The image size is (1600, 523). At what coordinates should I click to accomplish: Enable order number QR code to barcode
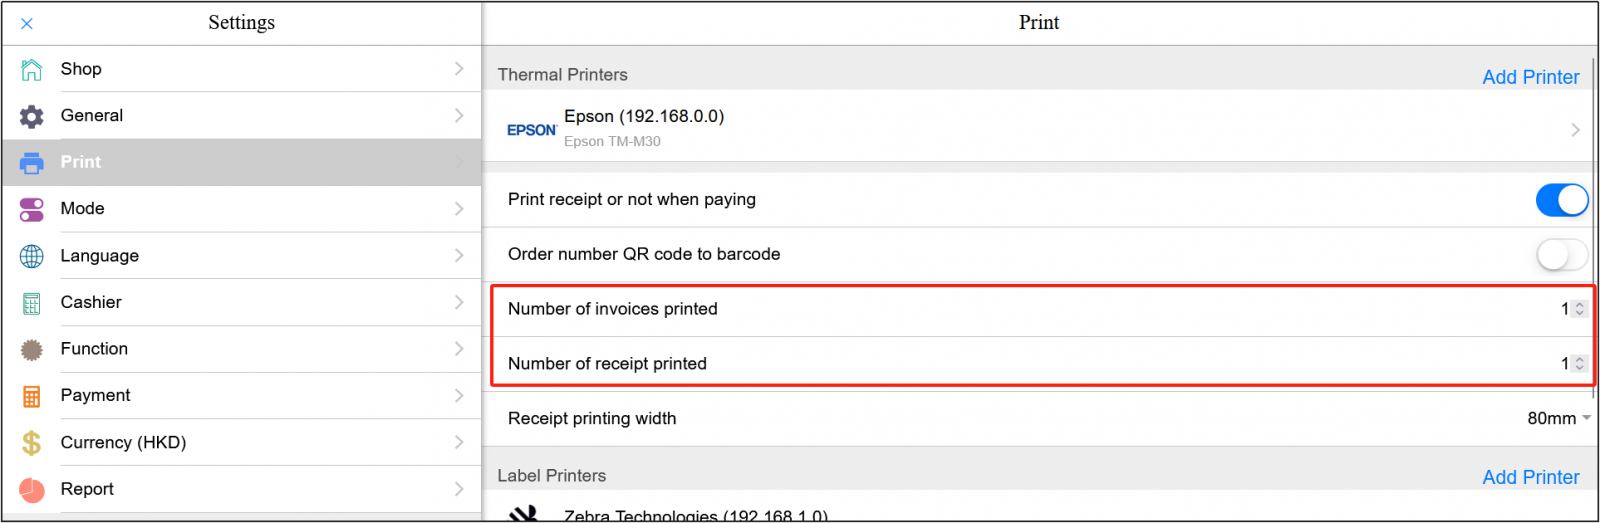[x=1561, y=255]
